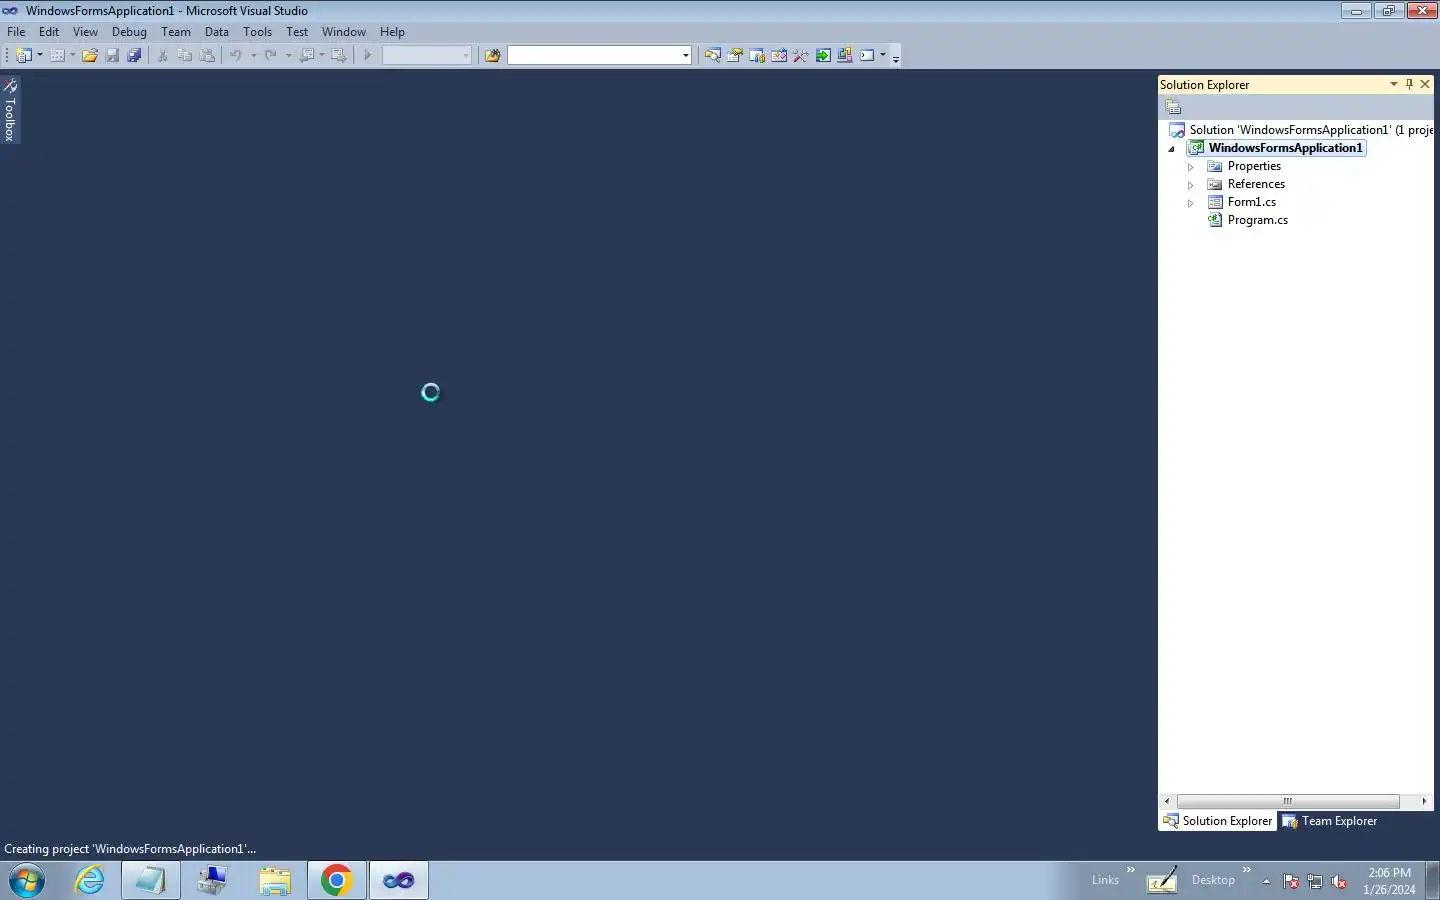Open the View menu
The image size is (1440, 900).
coord(85,32)
